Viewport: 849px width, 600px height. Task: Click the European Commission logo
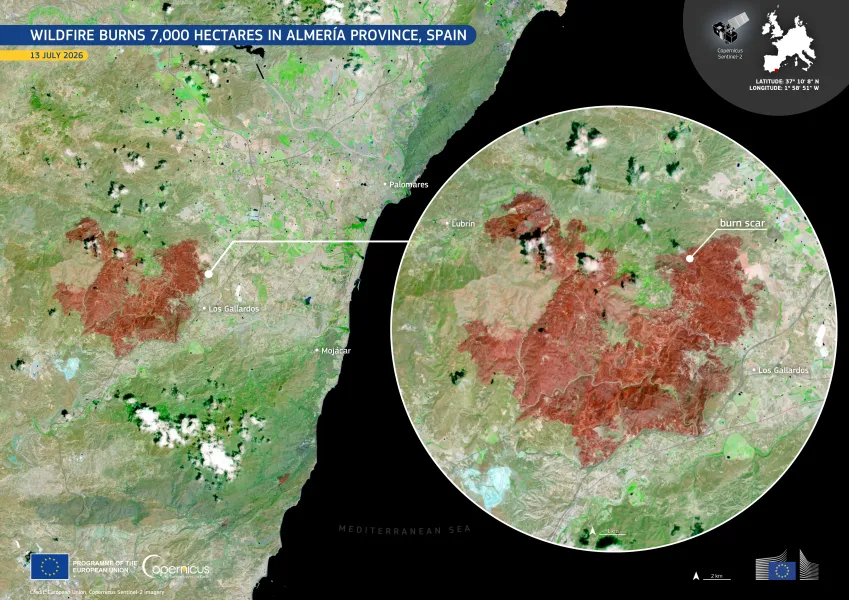787,565
